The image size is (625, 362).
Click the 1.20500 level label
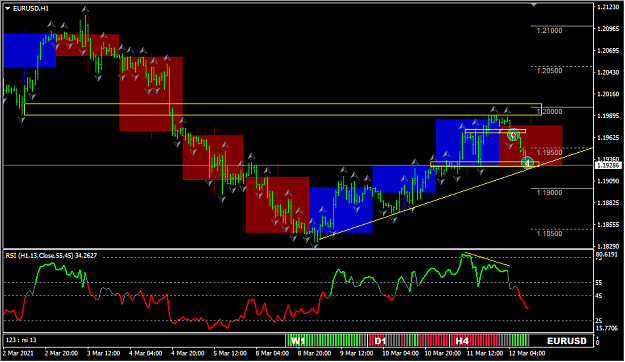(x=549, y=71)
